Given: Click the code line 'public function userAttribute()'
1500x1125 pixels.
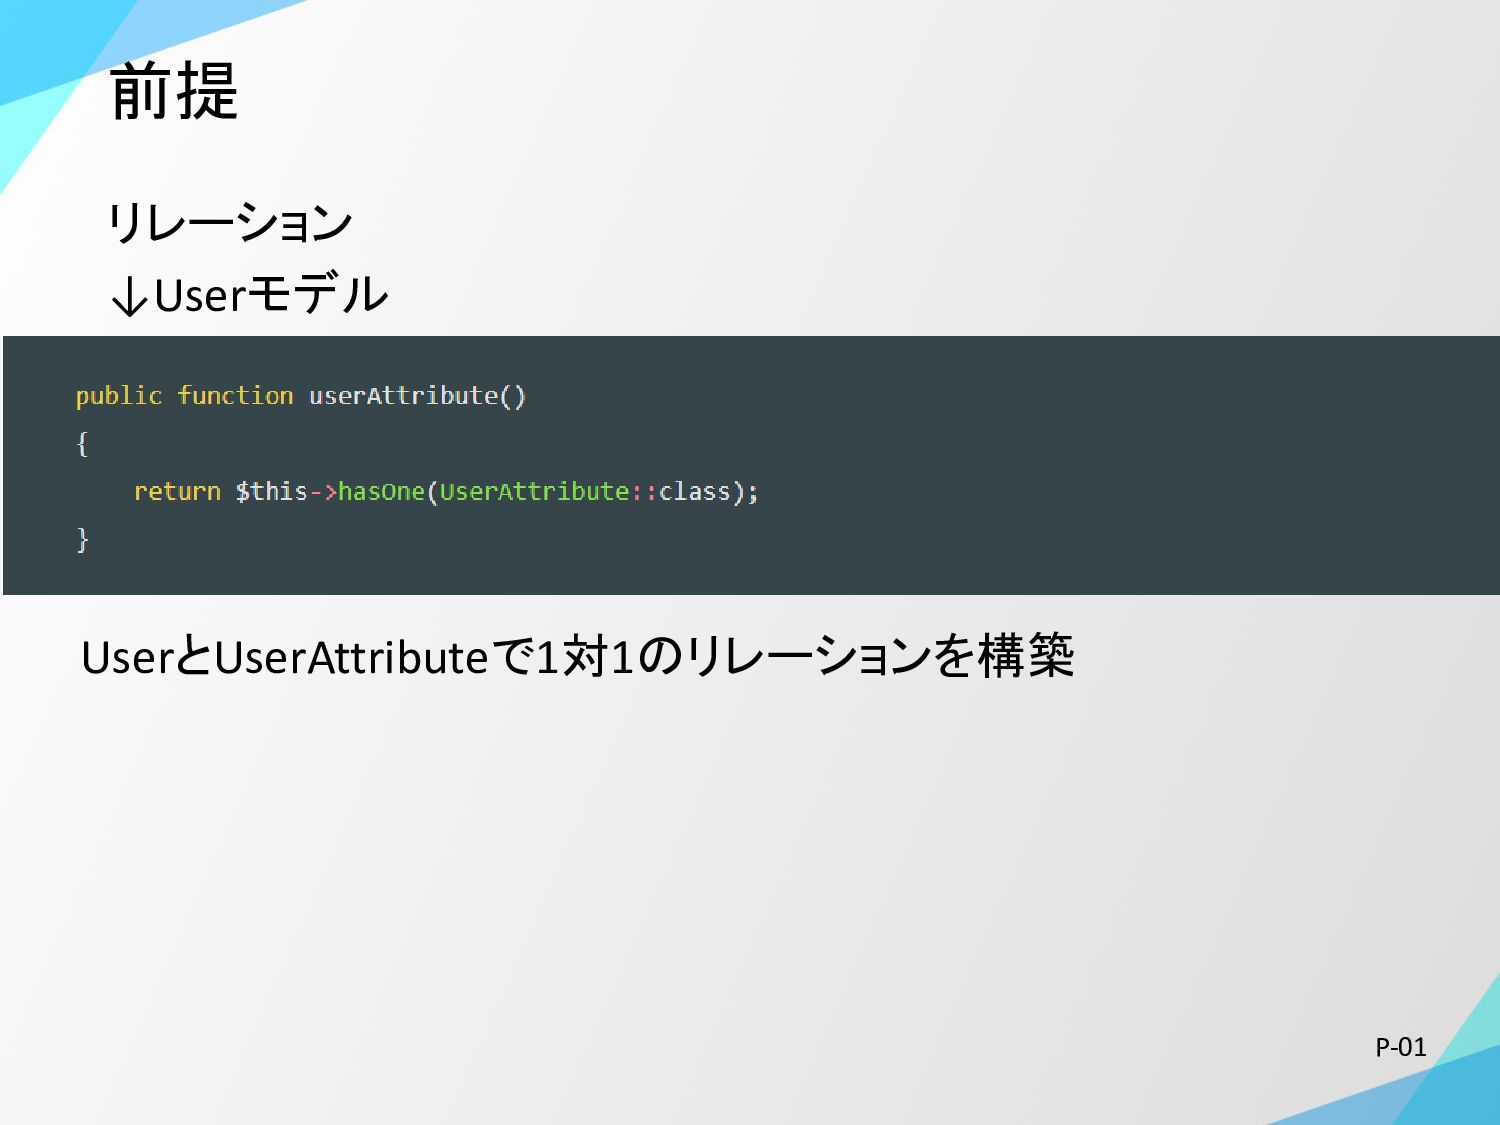Looking at the screenshot, I should (300, 396).
